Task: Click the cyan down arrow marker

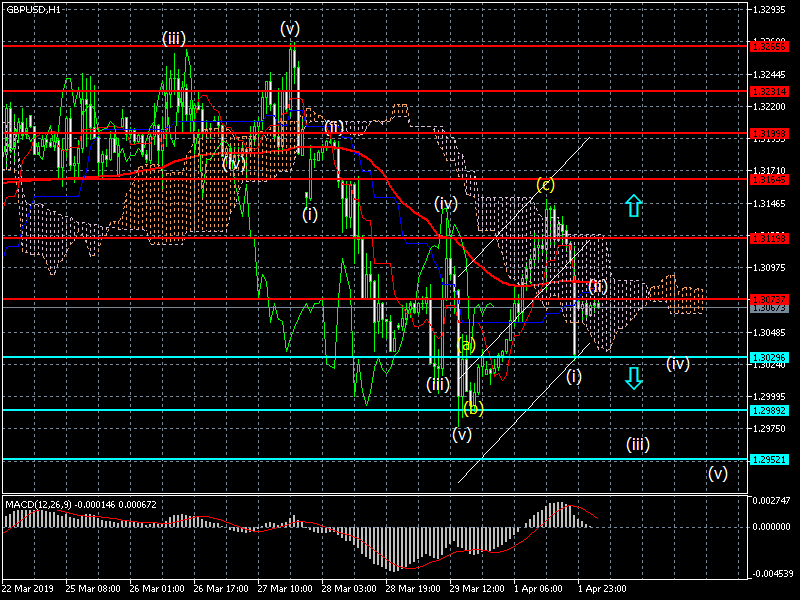Action: [x=633, y=377]
